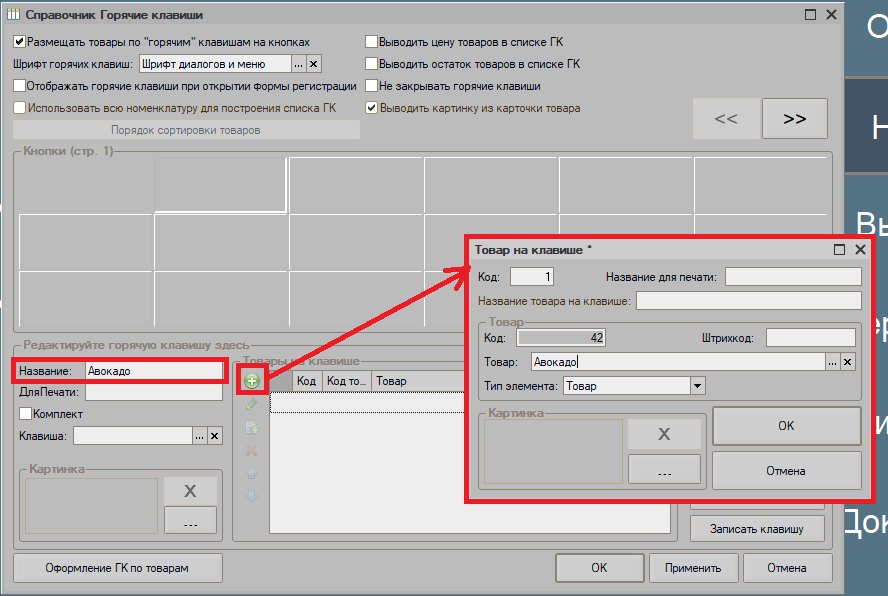Uncheck 'Выводить картинку из карточки товара'
This screenshot has height=596, width=888.
372,108
